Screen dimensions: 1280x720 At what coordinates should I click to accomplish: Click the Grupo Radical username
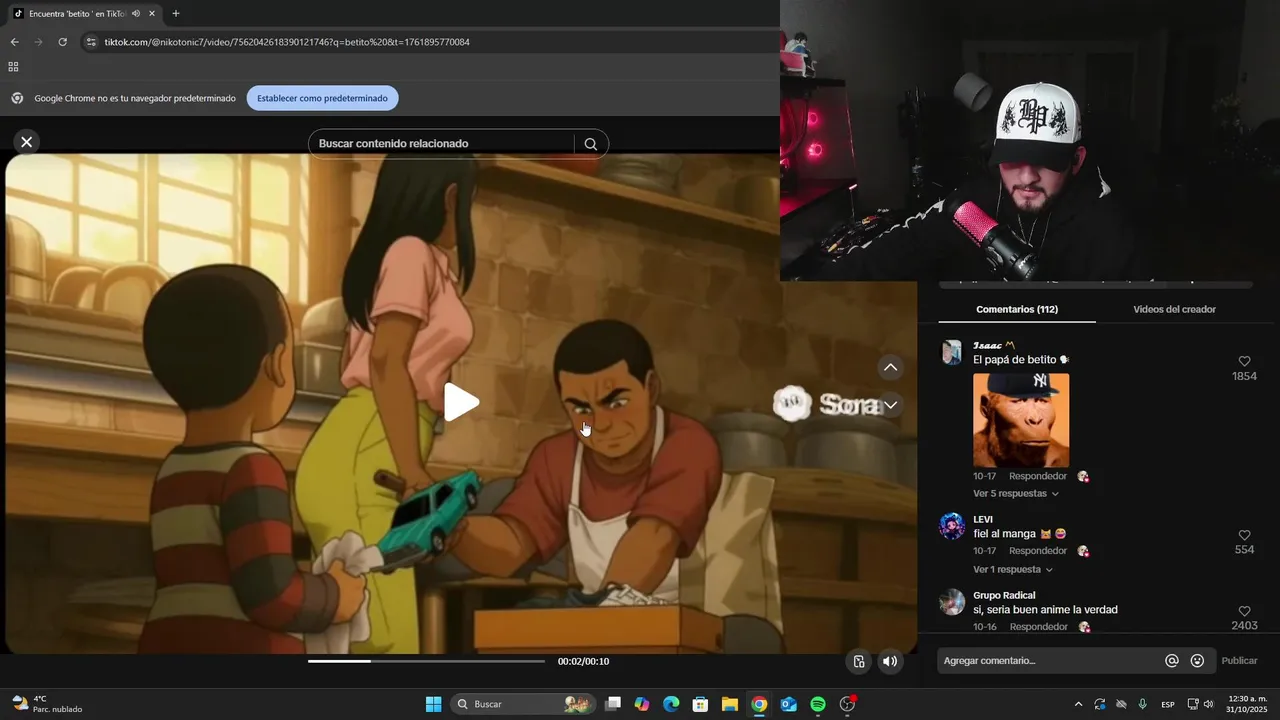pyautogui.click(x=1004, y=595)
